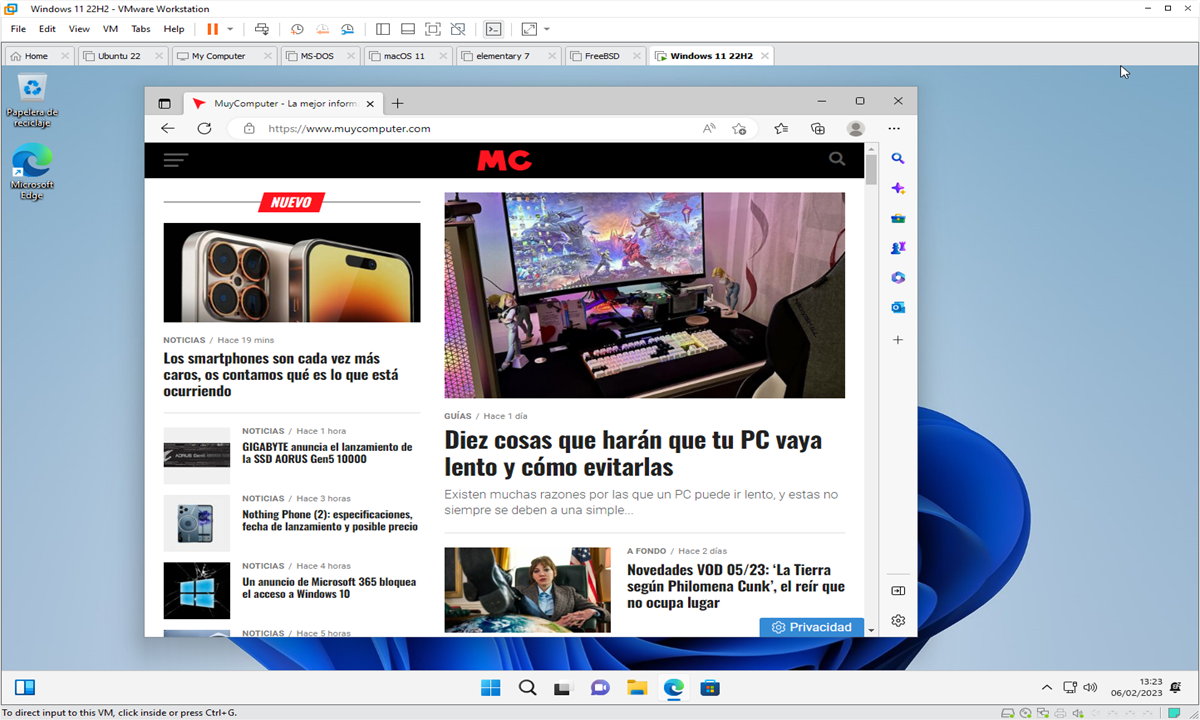Click the Edge back navigation arrow
Screen dimensions: 1200x720
(168, 128)
